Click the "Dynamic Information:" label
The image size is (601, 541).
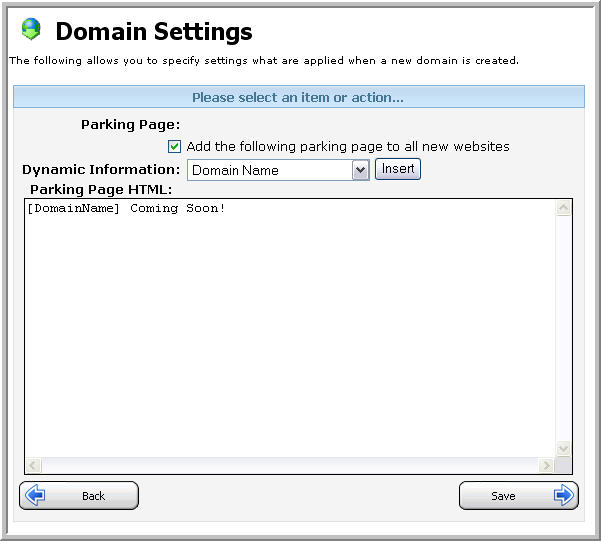pyautogui.click(x=101, y=169)
